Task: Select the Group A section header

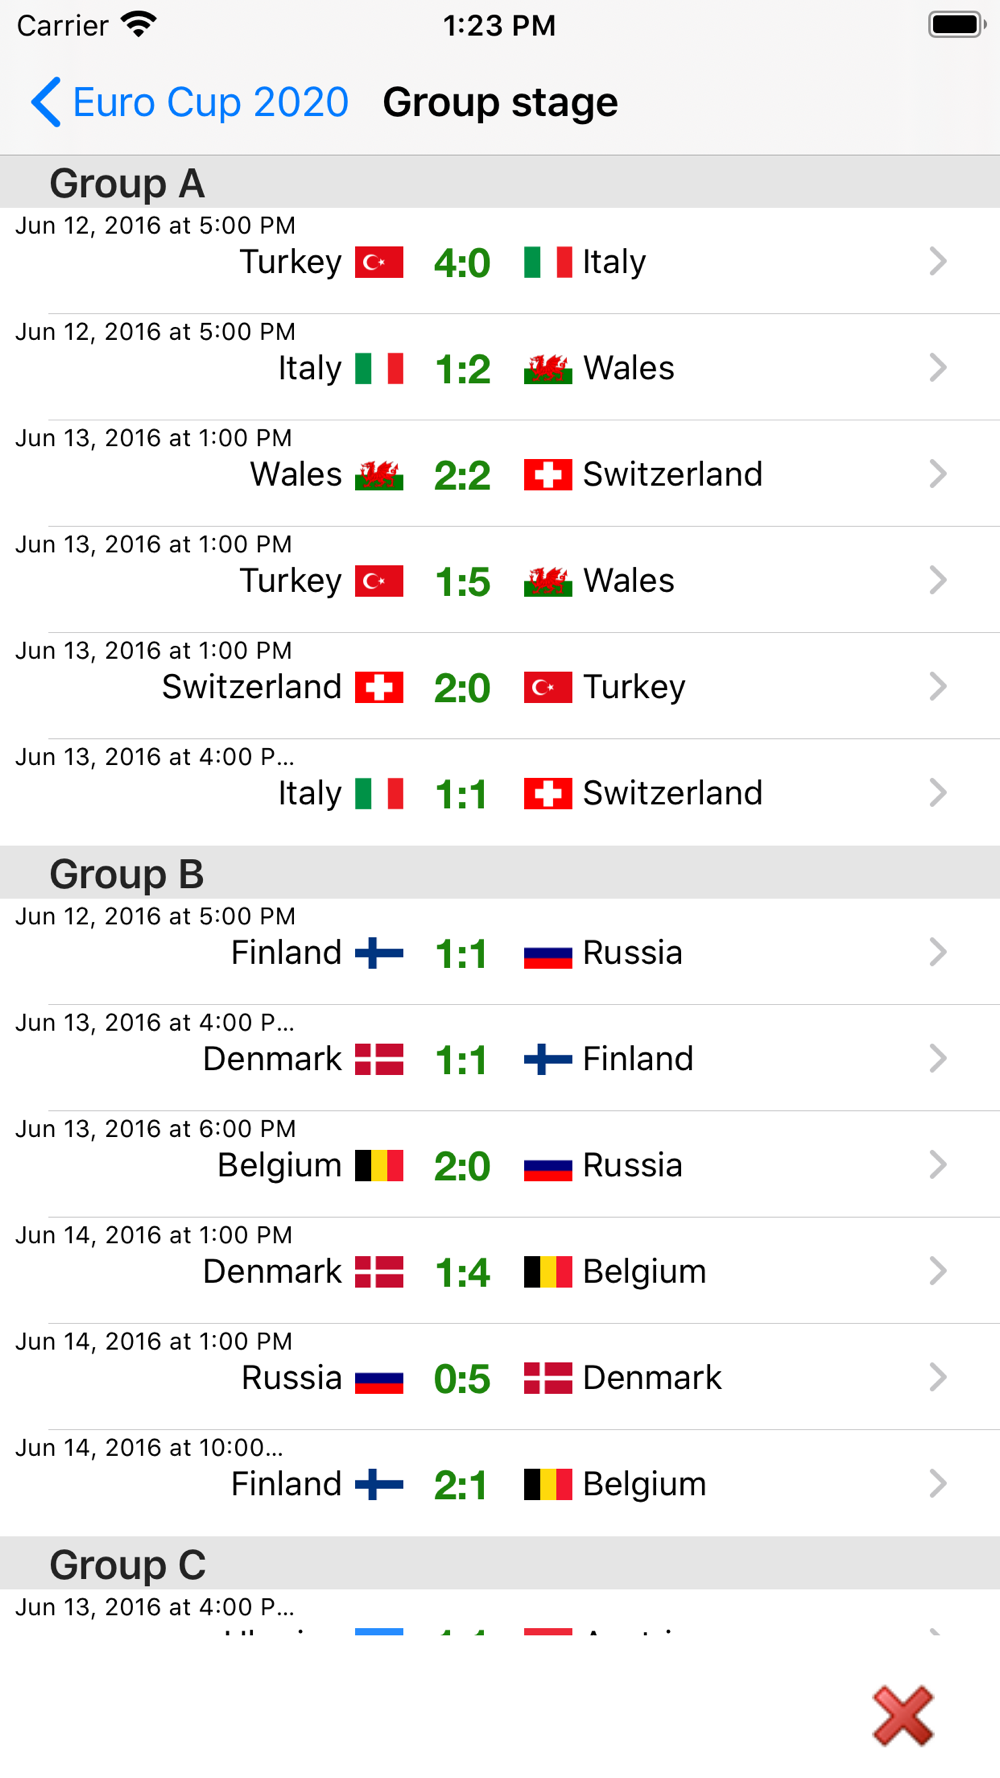Action: [127, 183]
